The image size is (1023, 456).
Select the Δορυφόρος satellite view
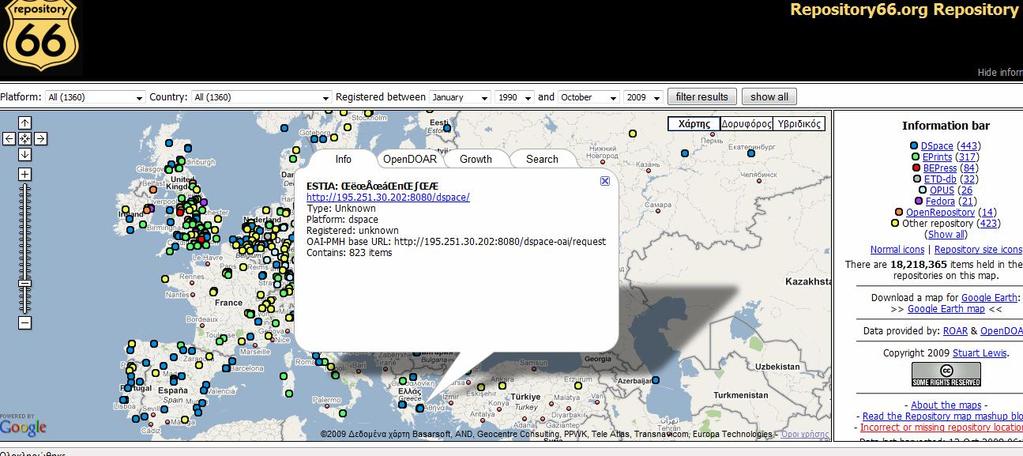click(x=746, y=124)
